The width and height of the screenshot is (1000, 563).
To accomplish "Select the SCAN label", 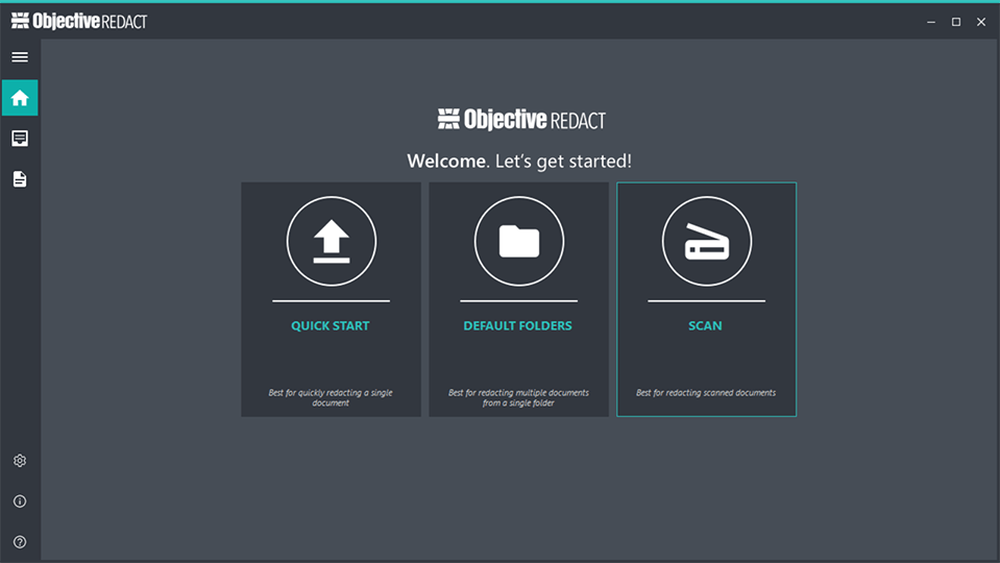I will [705, 326].
